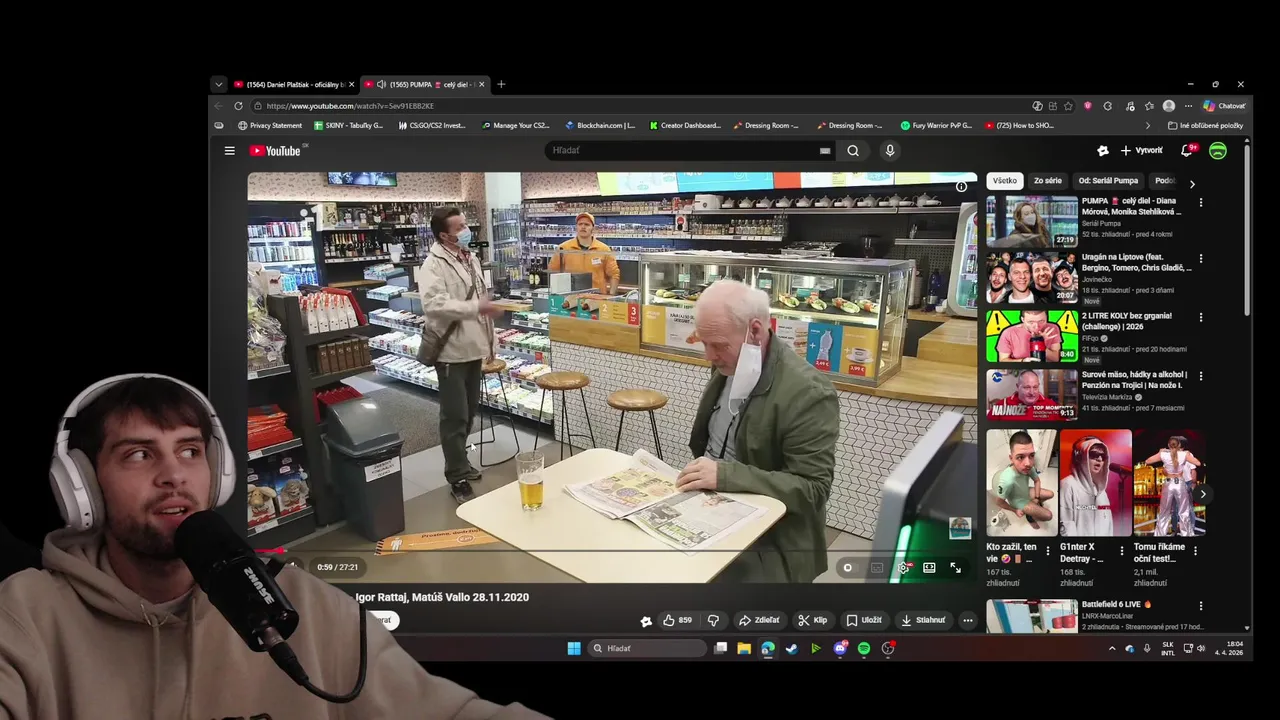
Task: Download video with Stiahnuť button
Action: coord(923,620)
